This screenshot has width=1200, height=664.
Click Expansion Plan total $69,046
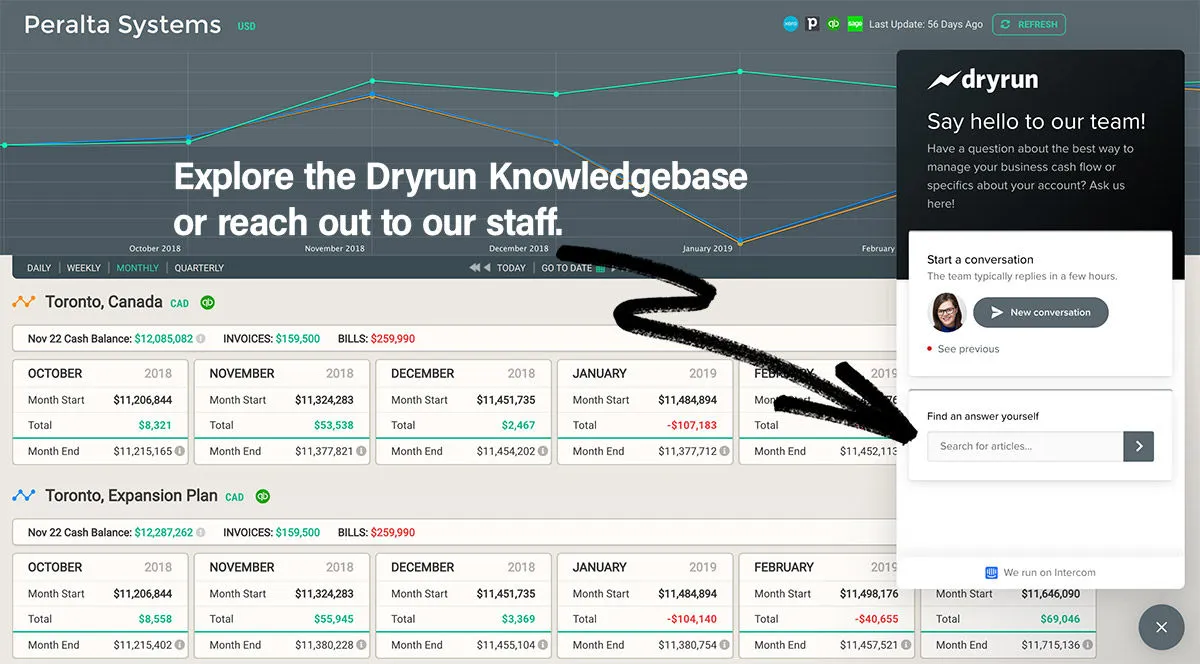coord(1058,619)
